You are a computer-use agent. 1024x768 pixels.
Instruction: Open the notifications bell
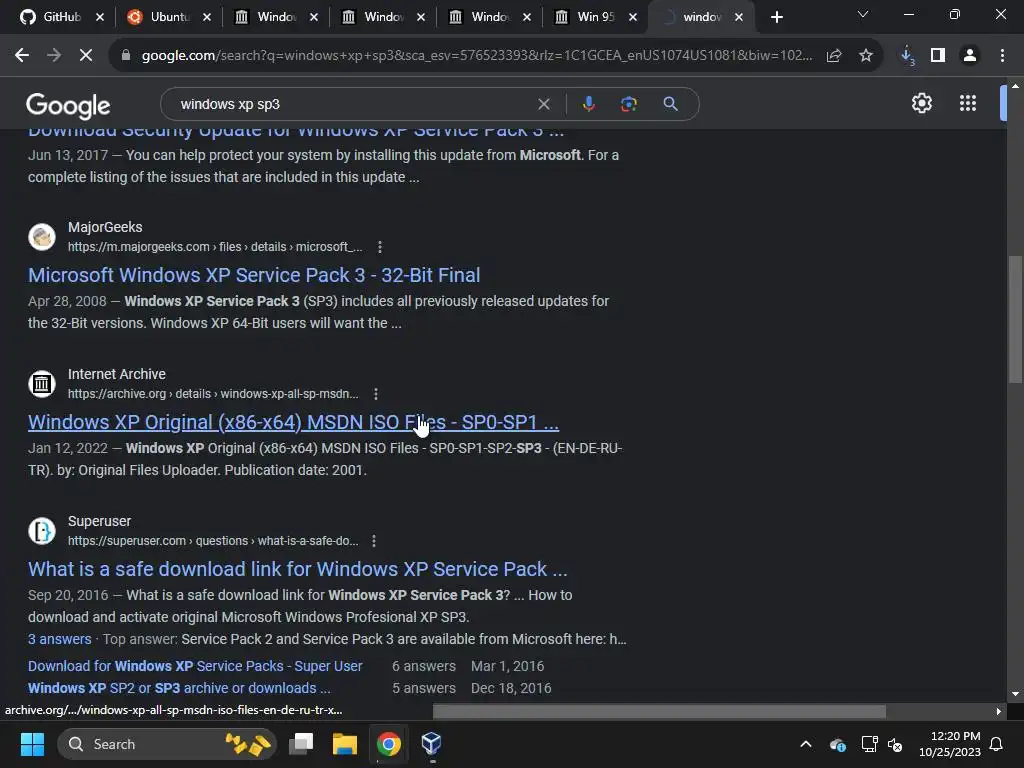coord(997,744)
